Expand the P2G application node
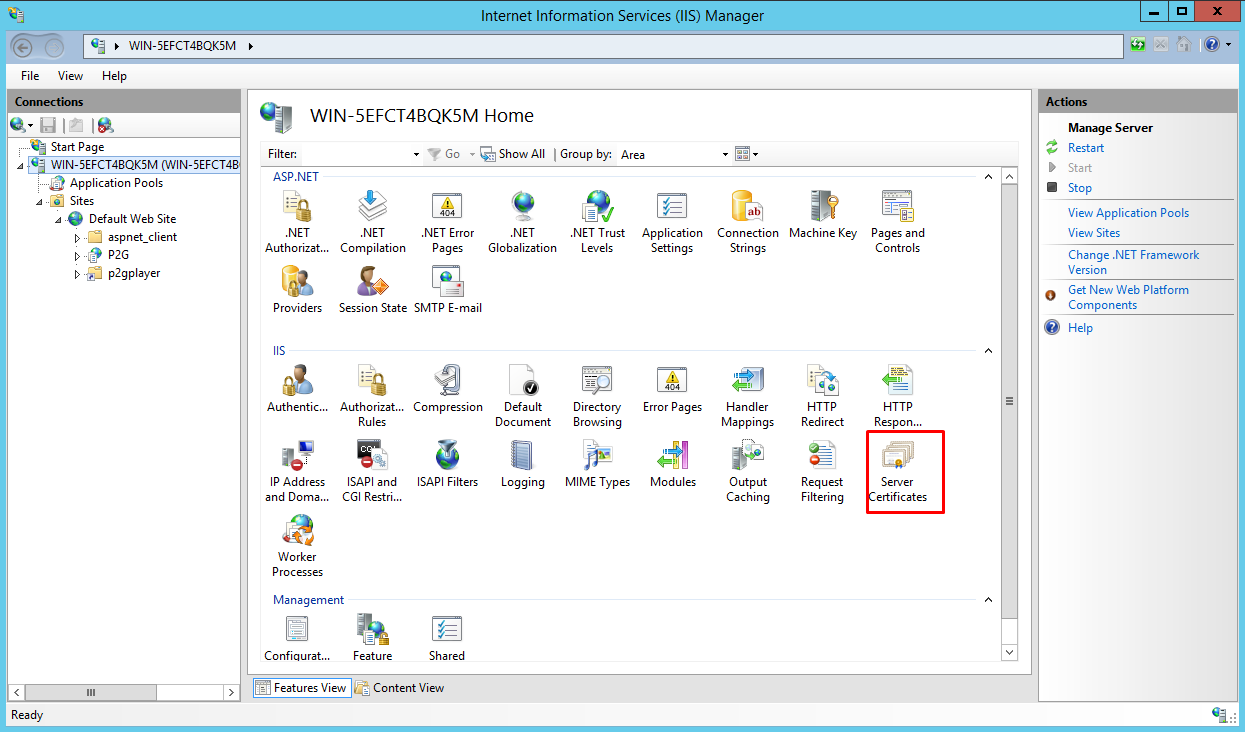This screenshot has height=732, width=1245. [x=78, y=256]
